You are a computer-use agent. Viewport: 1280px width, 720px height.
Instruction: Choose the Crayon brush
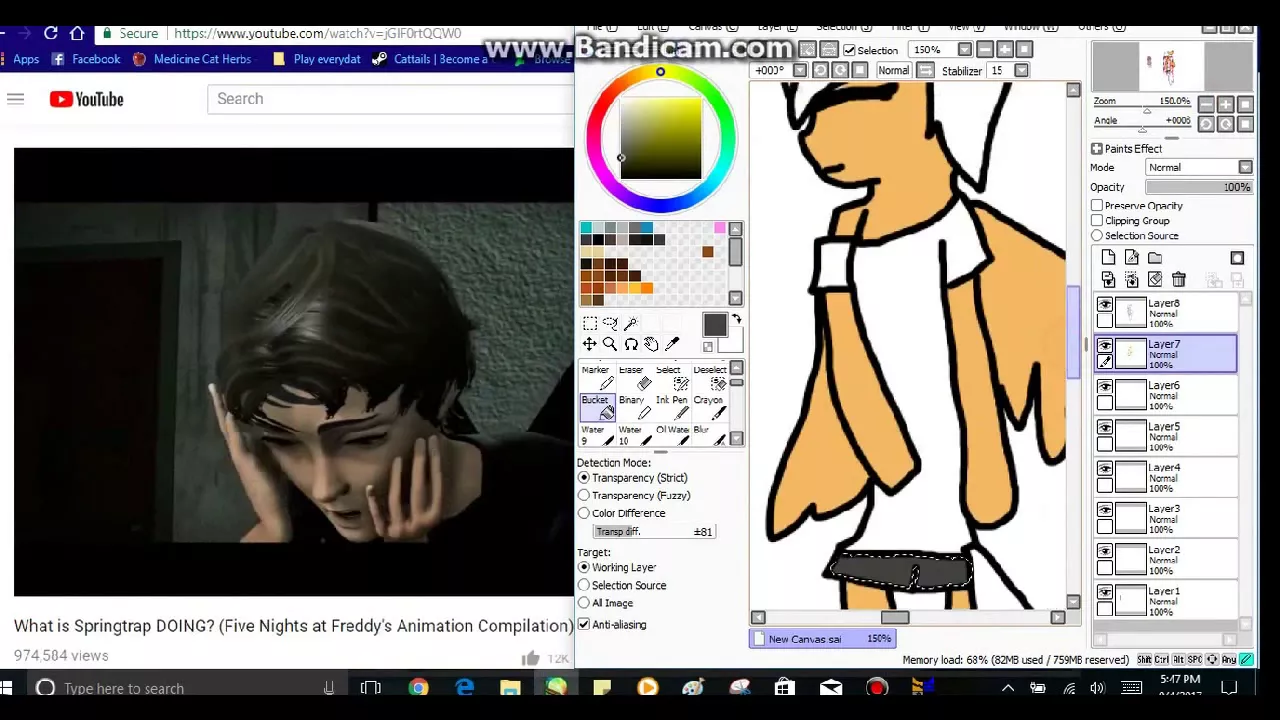(709, 407)
